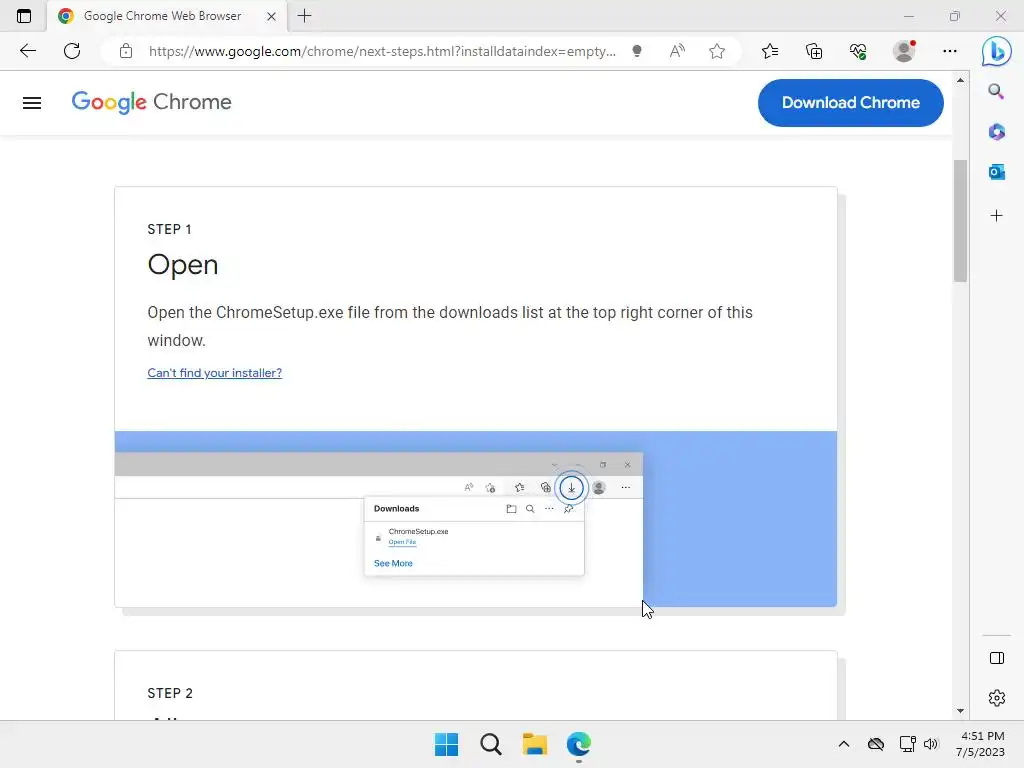Show hidden system tray icons
Image resolution: width=1024 pixels, height=768 pixels.
click(x=844, y=744)
